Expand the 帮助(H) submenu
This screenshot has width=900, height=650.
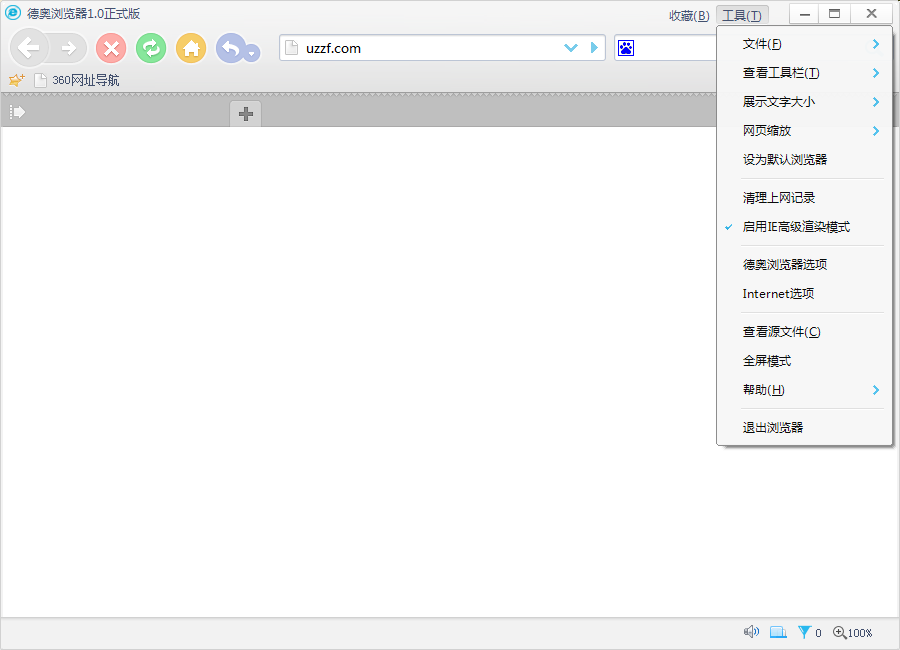pos(804,390)
